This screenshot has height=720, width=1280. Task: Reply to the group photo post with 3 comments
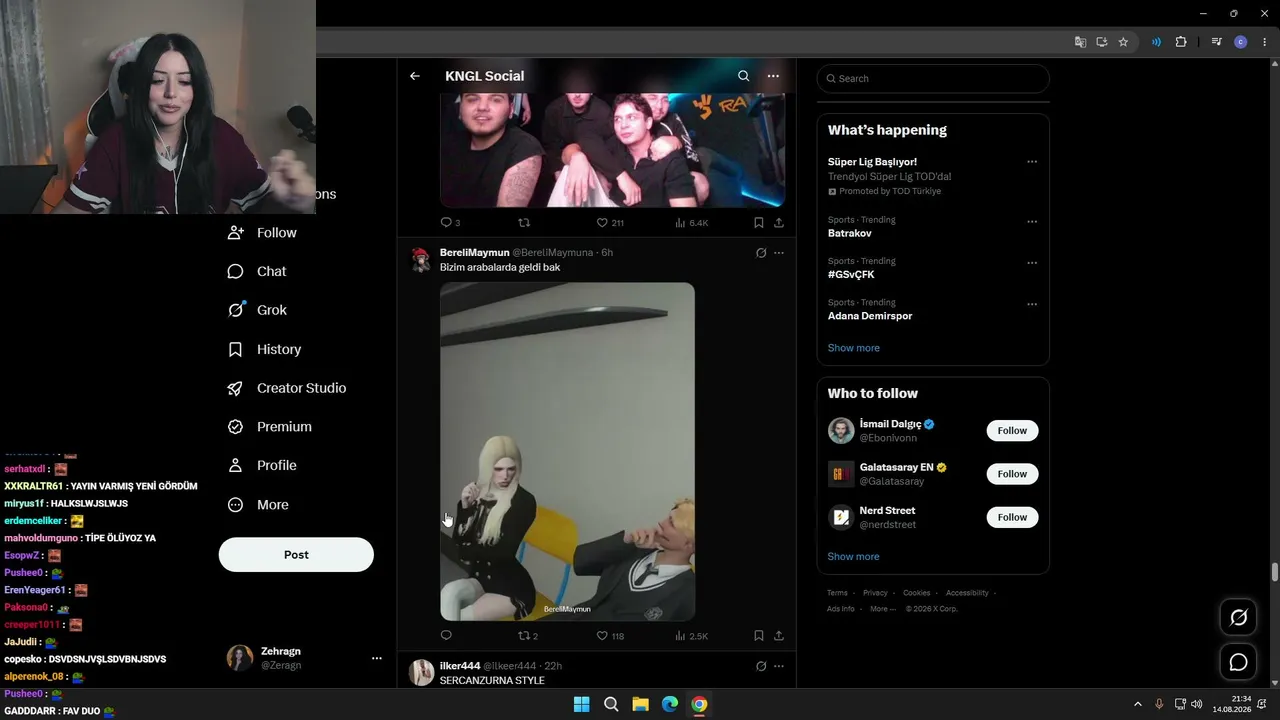(x=450, y=223)
